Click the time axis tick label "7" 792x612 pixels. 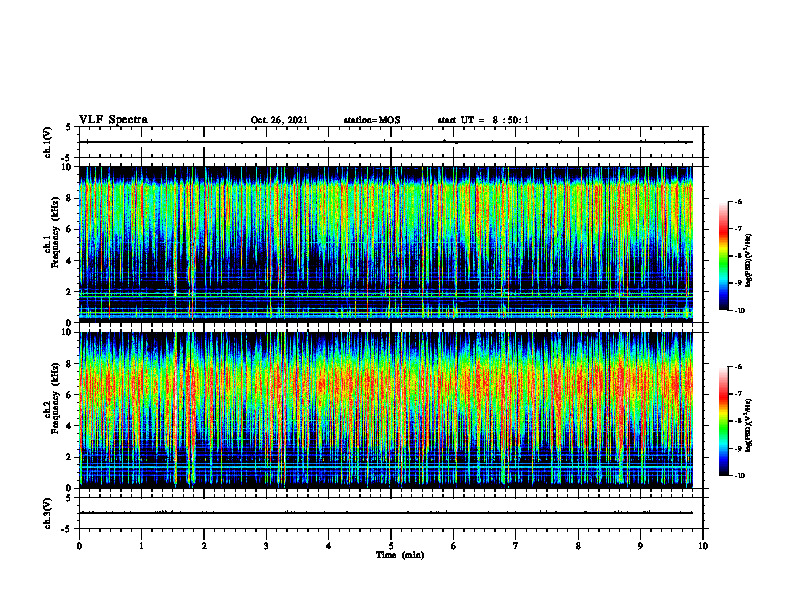coord(516,546)
